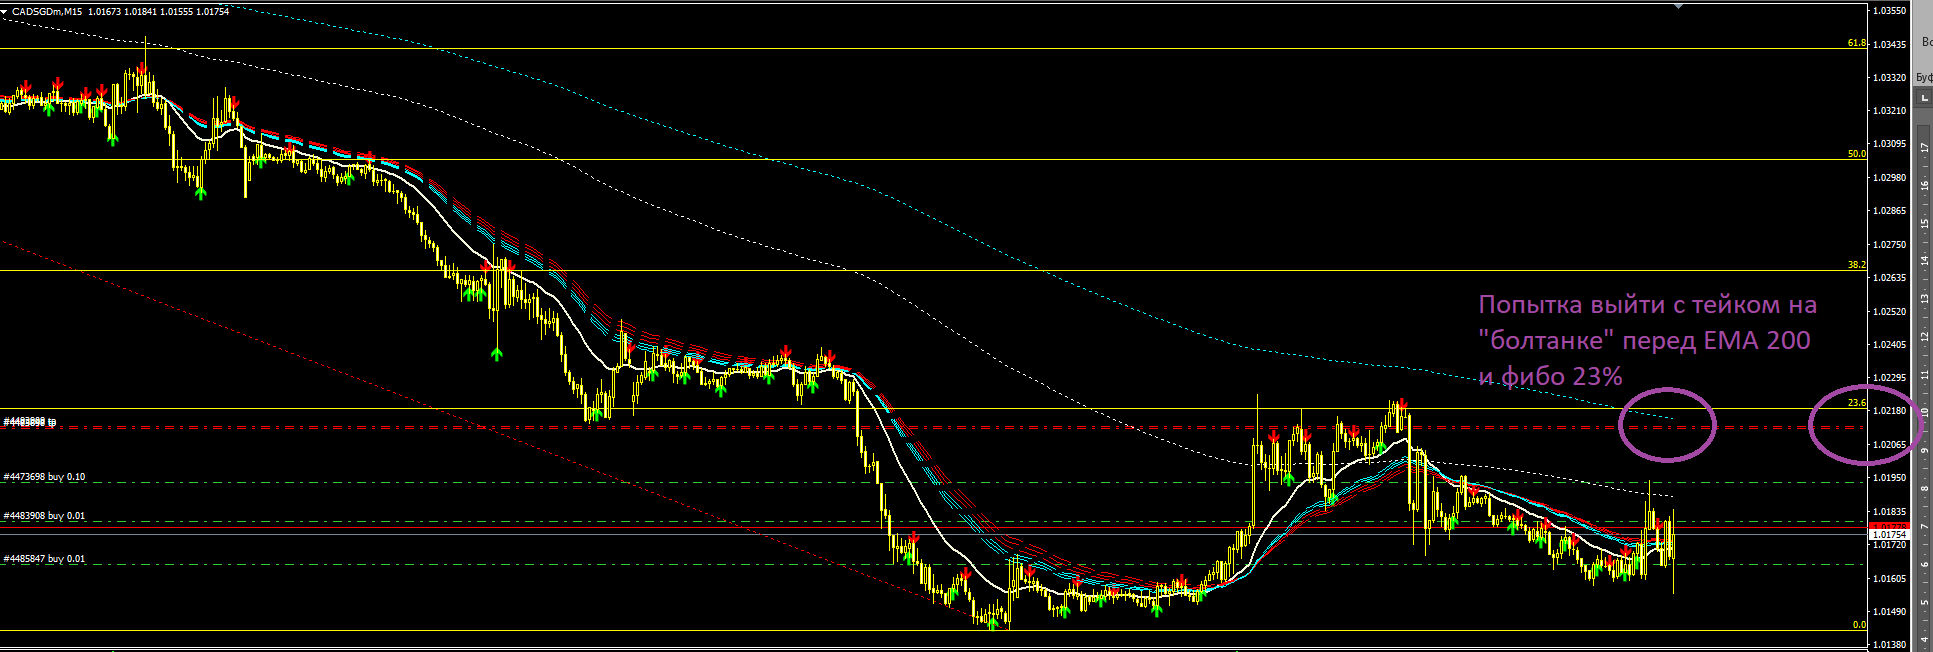Click the 1.03210 price scale value
This screenshot has height=652, width=1933.
click(x=1889, y=111)
